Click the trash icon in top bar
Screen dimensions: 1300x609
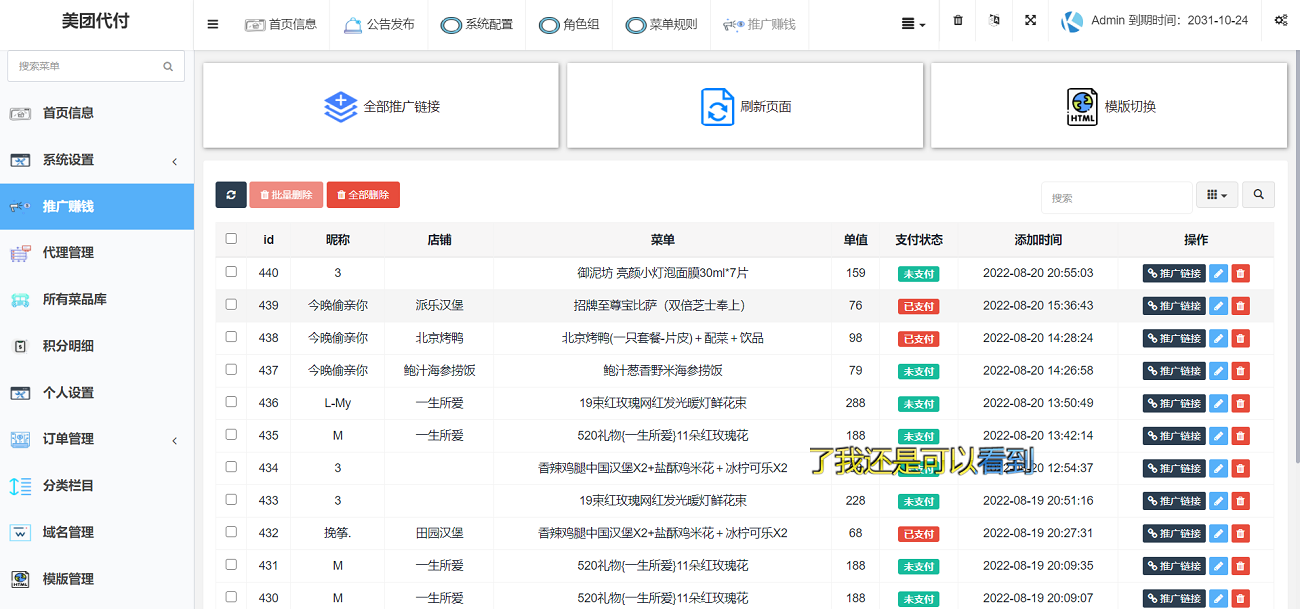958,21
